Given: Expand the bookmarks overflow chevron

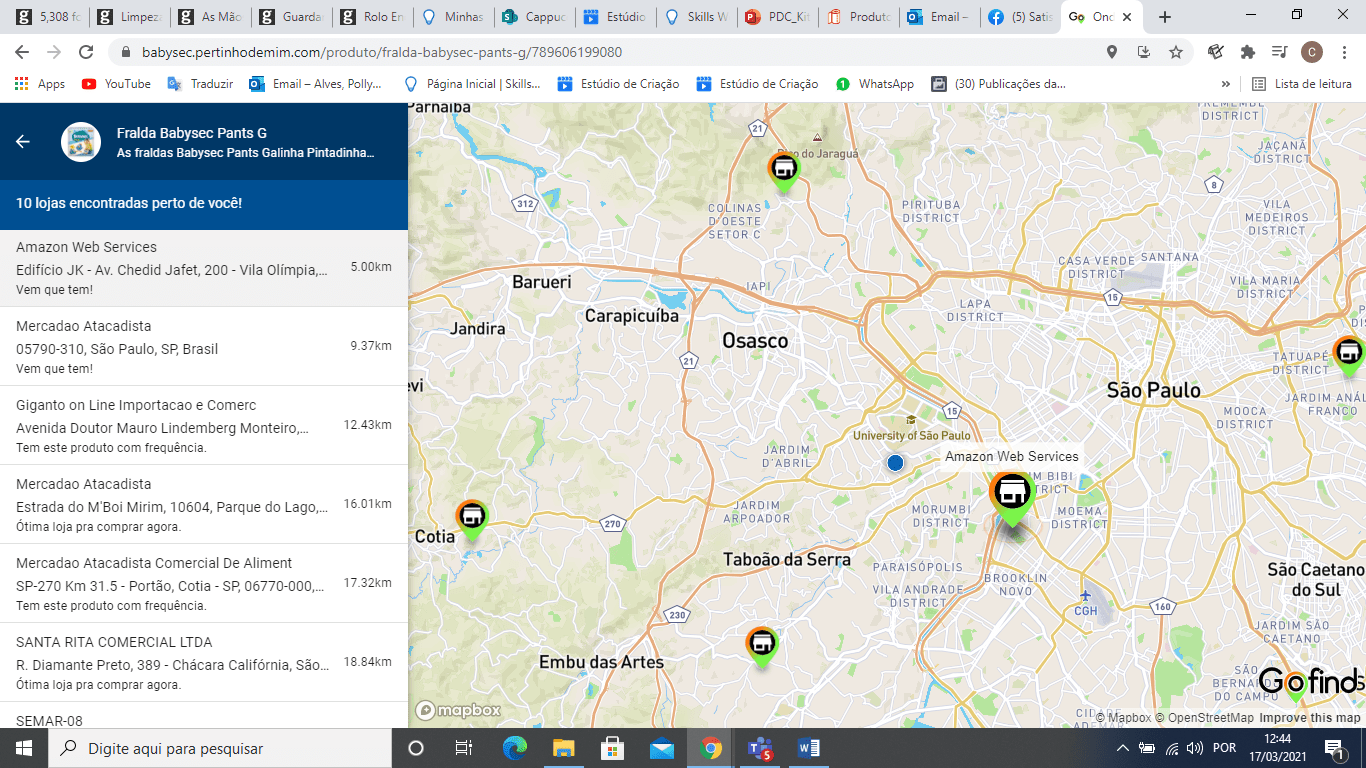Looking at the screenshot, I should tap(1226, 84).
